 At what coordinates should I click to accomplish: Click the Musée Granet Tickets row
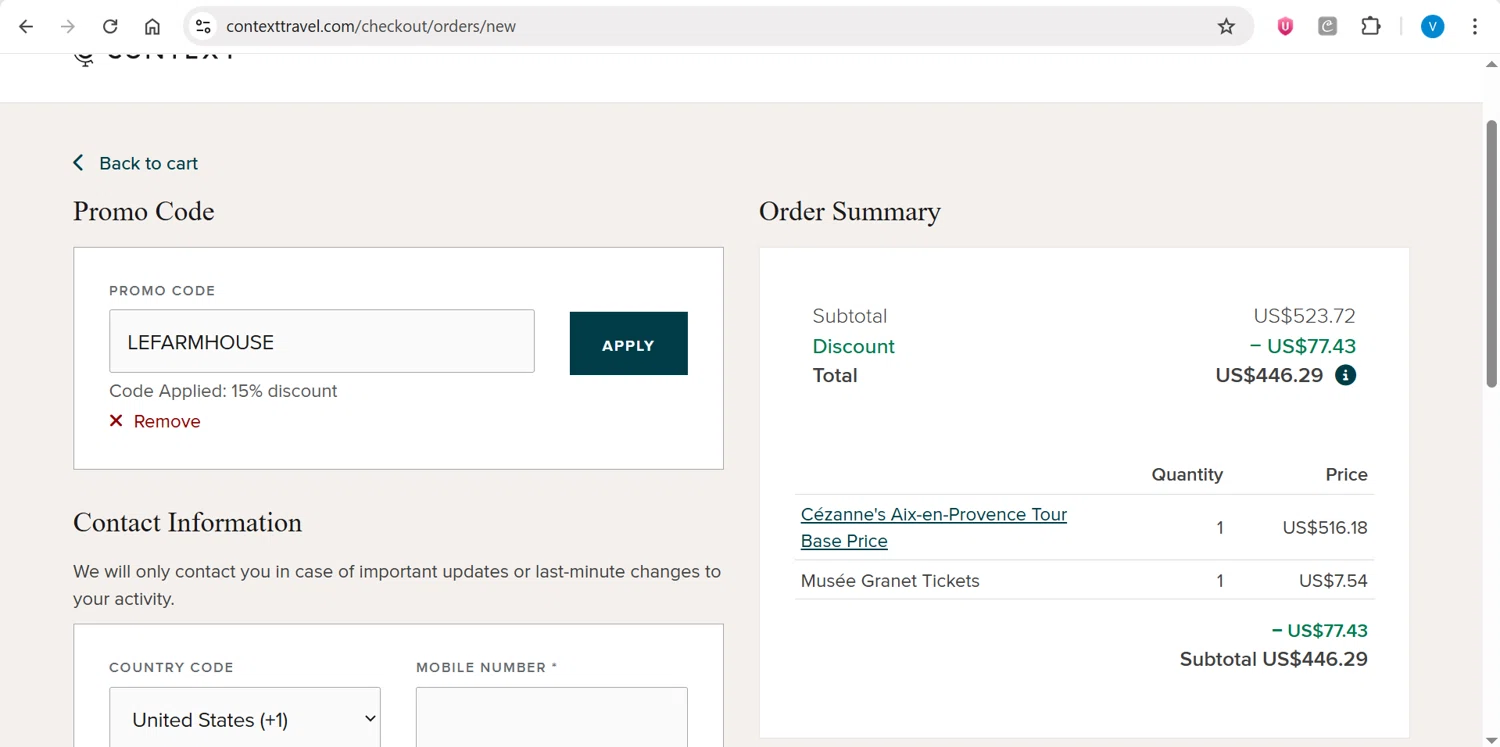pos(1084,580)
